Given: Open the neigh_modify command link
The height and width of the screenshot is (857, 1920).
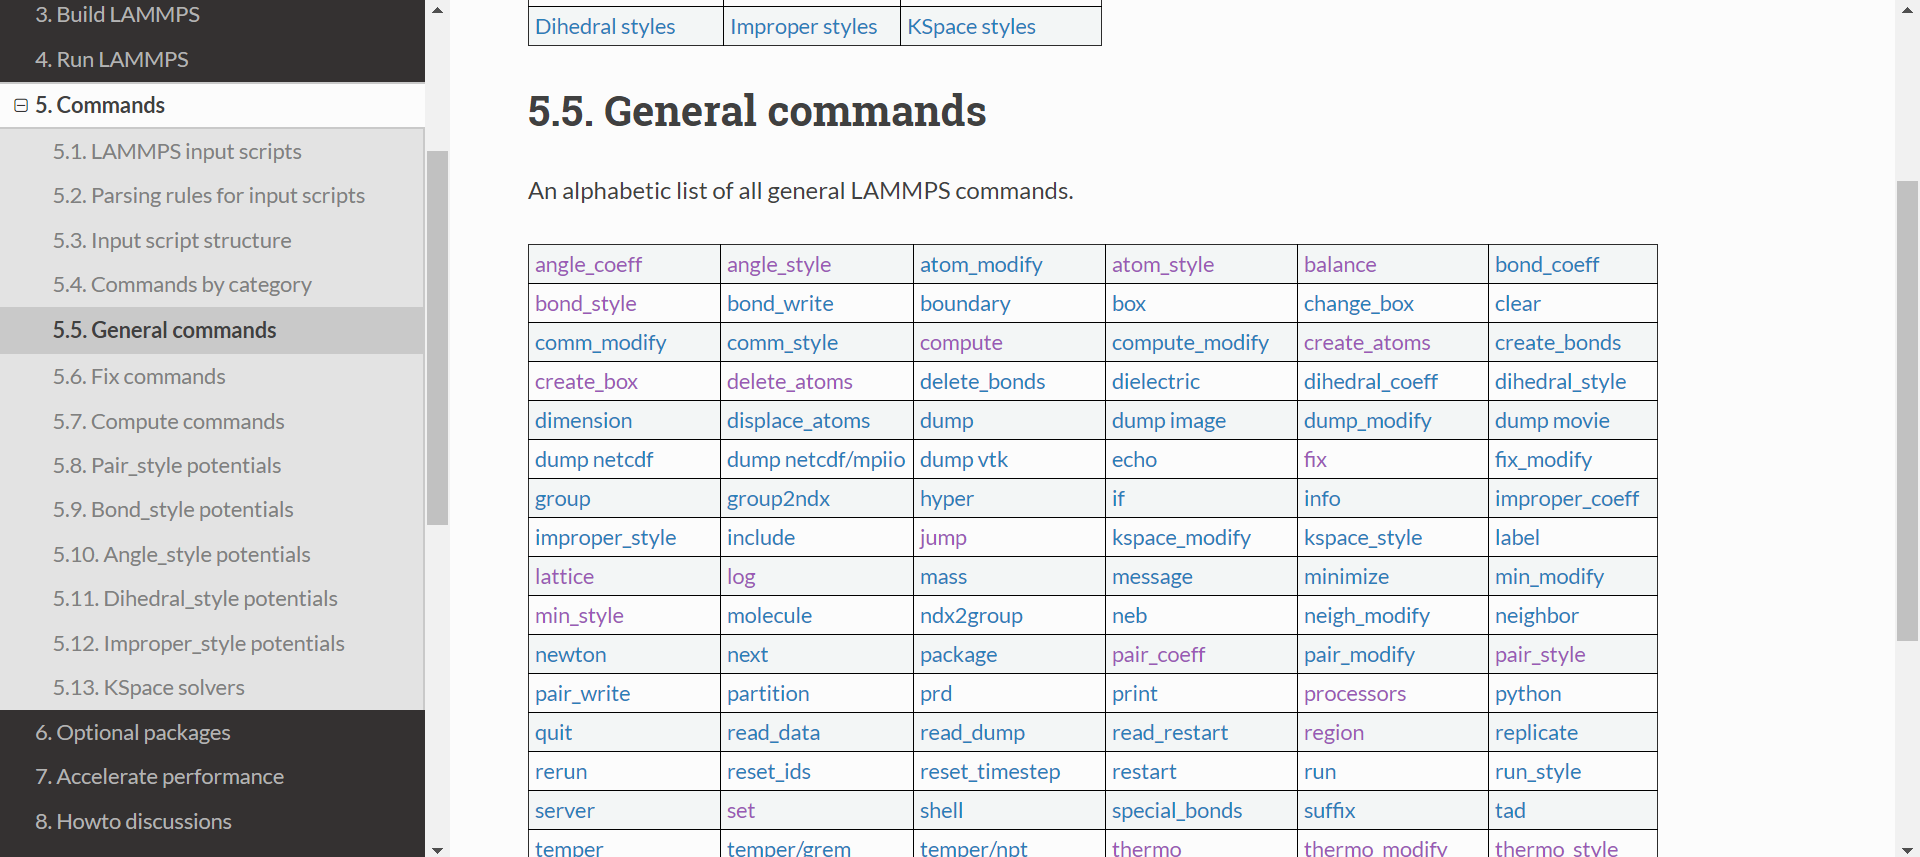Looking at the screenshot, I should pos(1367,616).
